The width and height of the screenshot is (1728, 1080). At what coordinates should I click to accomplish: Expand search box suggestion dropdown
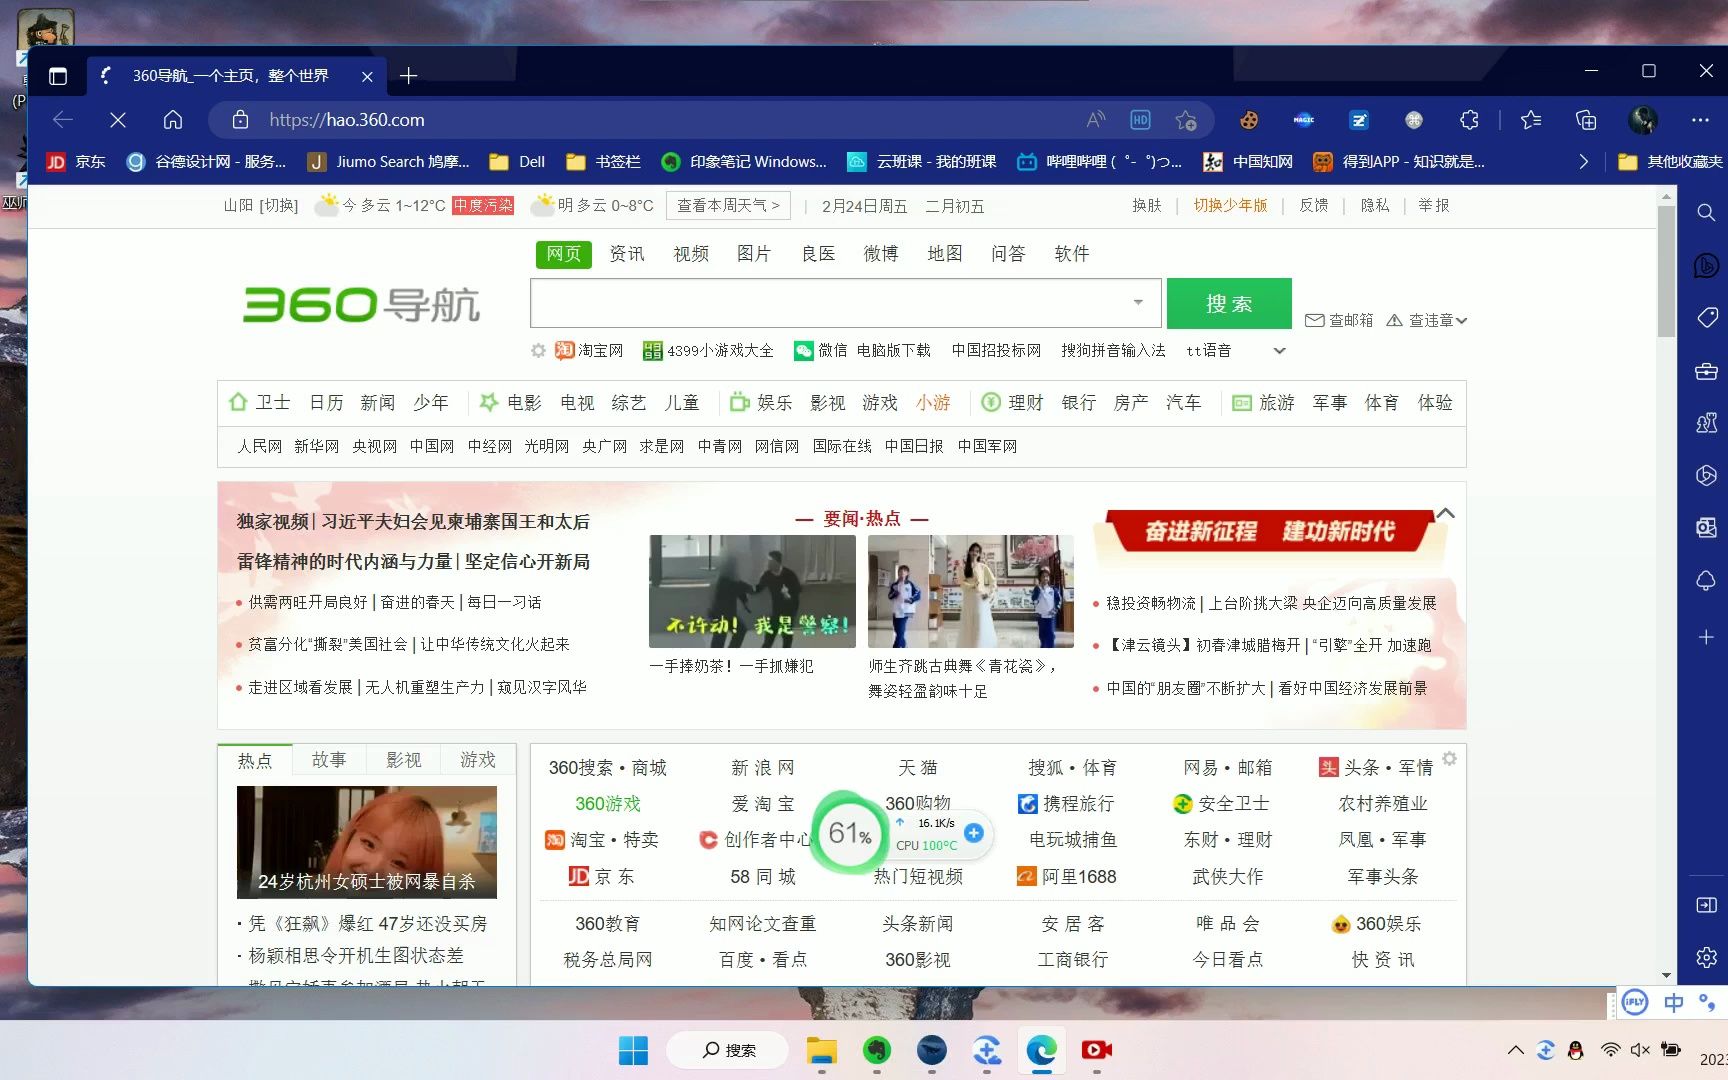click(1138, 303)
